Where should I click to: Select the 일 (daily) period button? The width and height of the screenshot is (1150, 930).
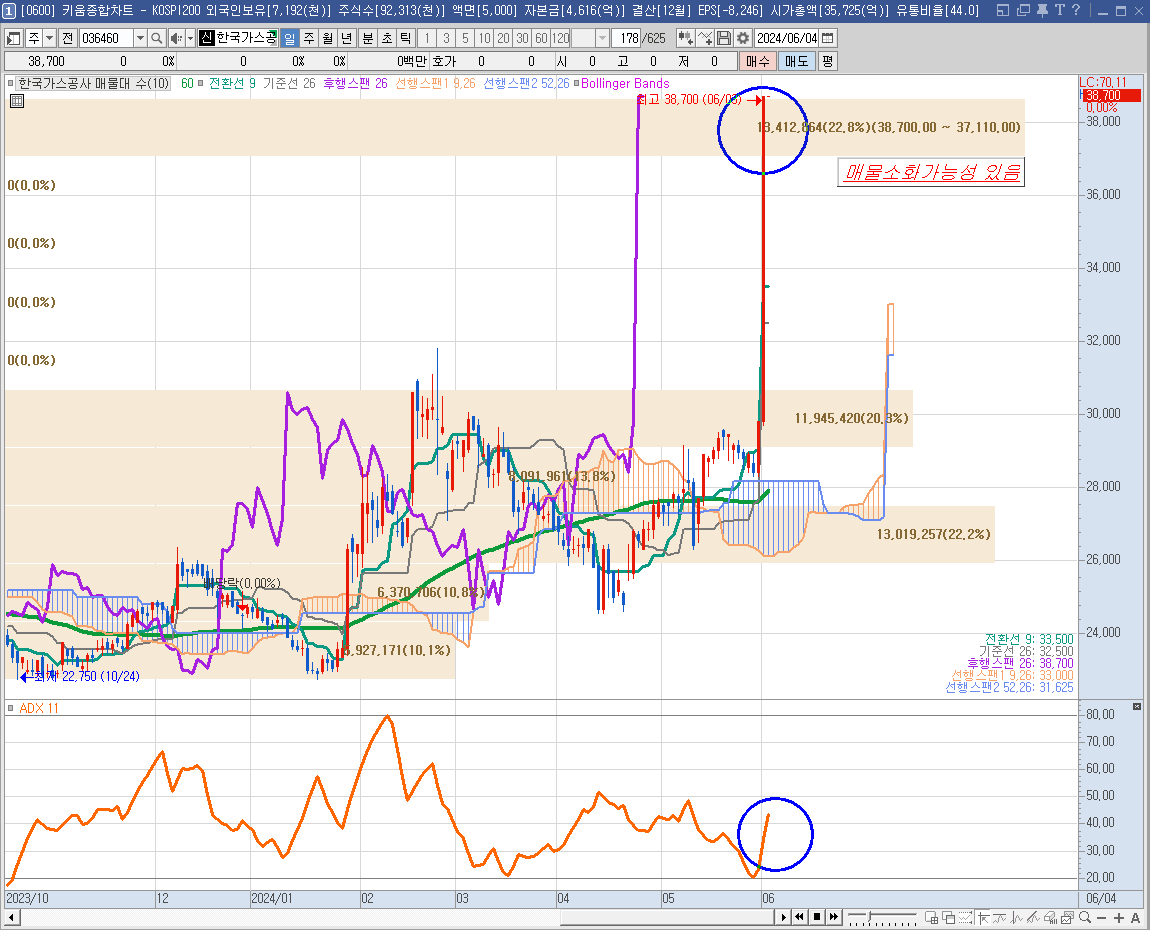coord(290,38)
